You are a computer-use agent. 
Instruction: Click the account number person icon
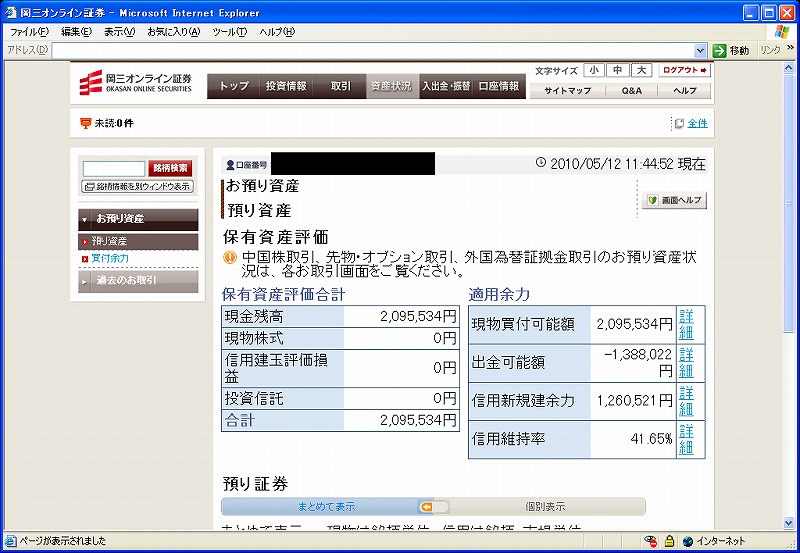point(230,164)
